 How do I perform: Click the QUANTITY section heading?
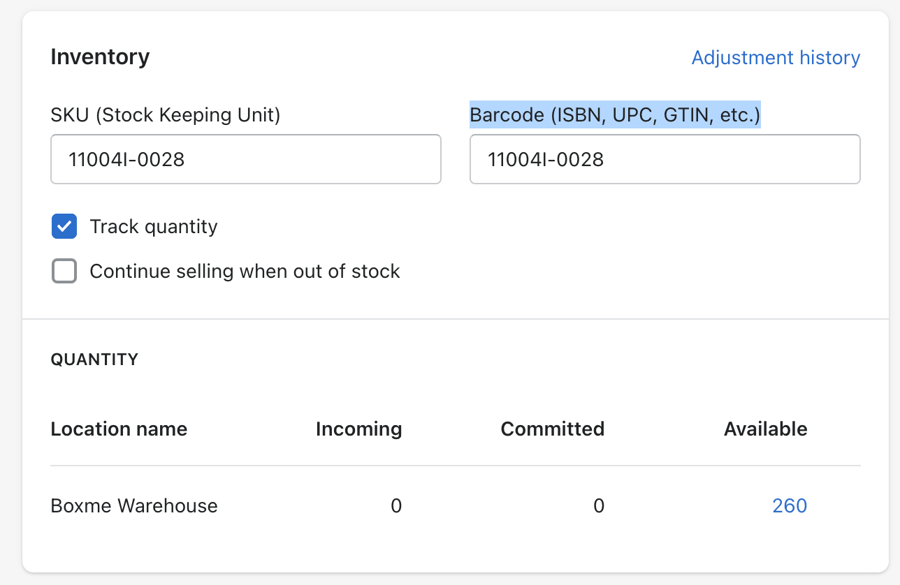(94, 359)
